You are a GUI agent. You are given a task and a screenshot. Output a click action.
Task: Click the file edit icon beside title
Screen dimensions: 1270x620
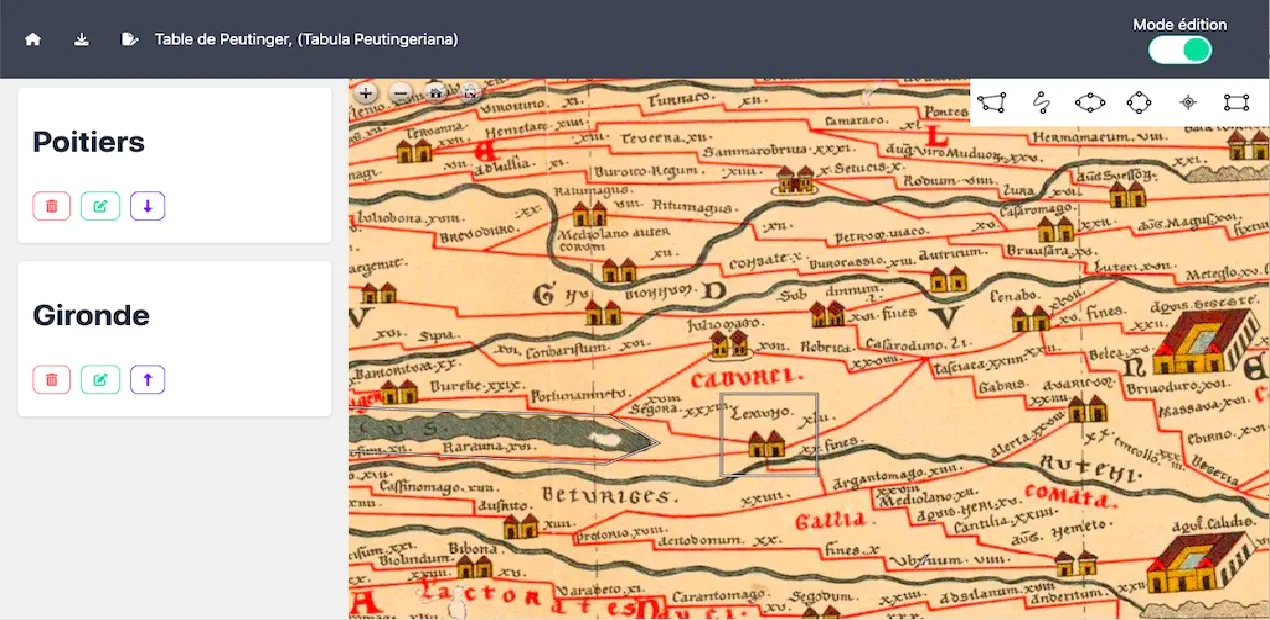[x=129, y=40]
